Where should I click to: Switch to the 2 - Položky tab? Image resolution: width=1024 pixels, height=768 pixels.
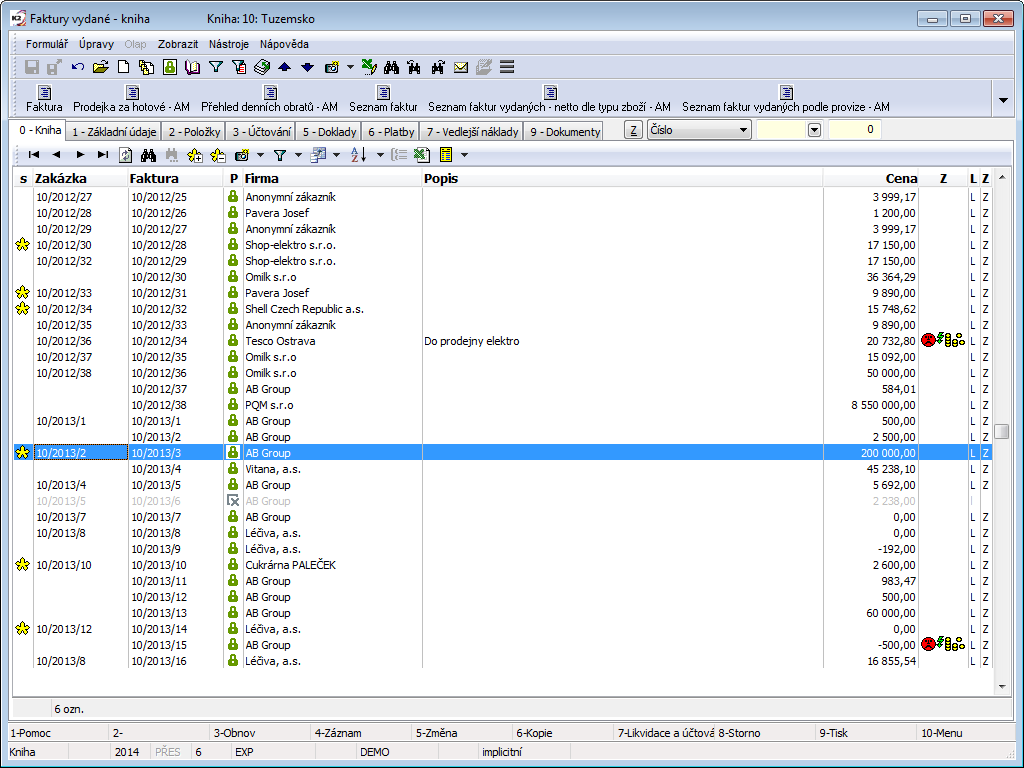coord(194,132)
